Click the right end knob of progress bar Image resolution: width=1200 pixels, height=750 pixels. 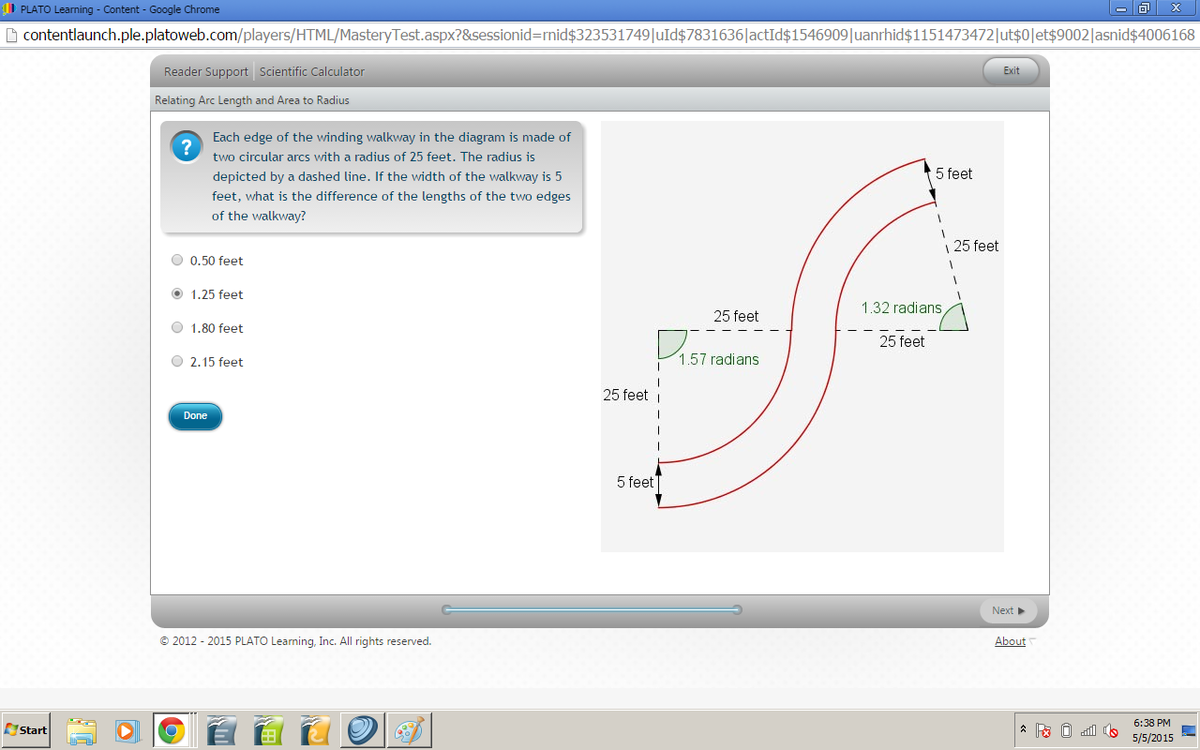coord(737,608)
